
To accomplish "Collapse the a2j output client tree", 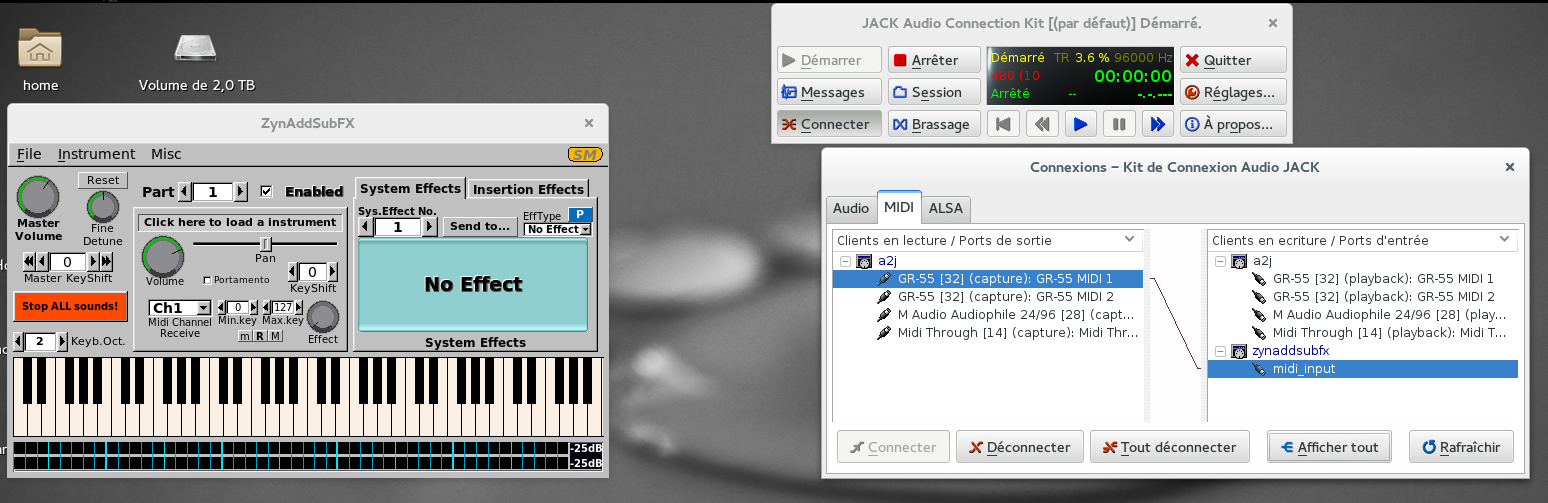I will pos(845,261).
